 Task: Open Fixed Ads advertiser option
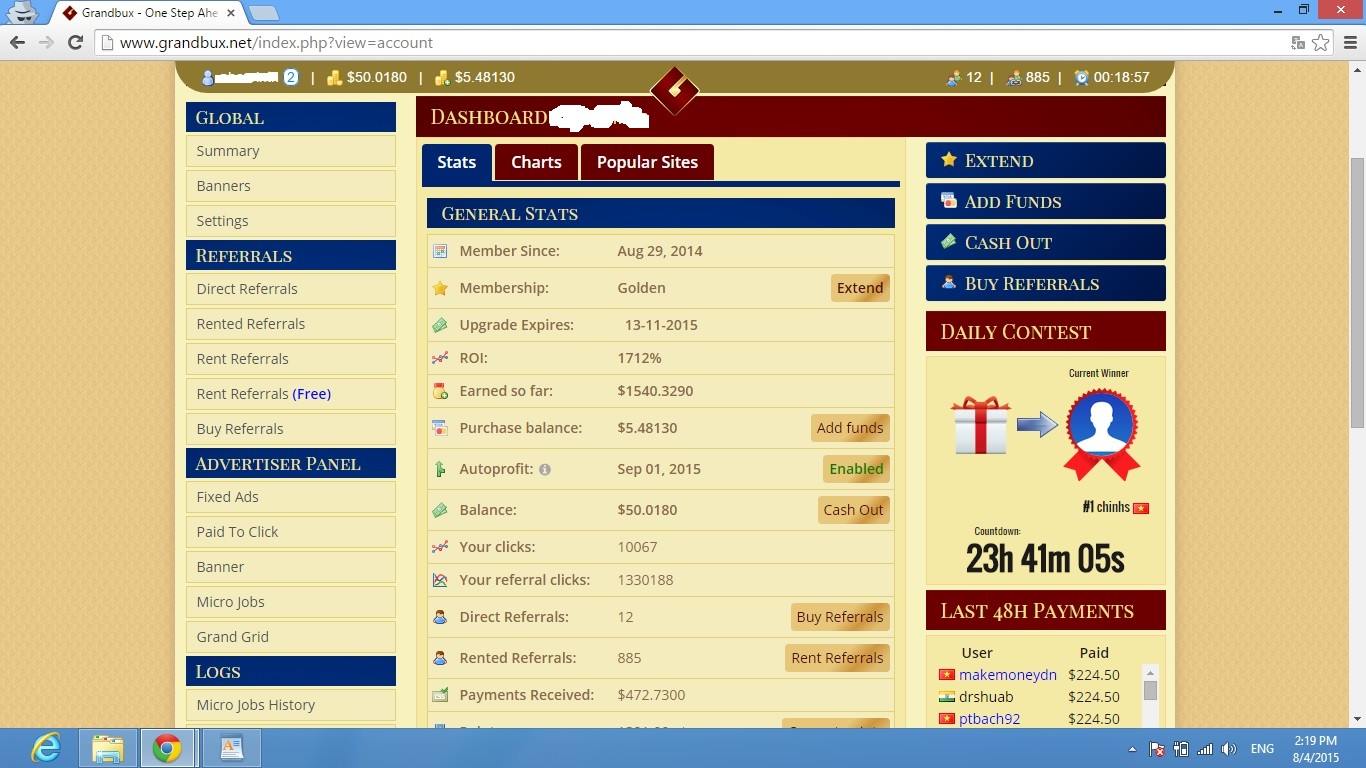pos(291,497)
